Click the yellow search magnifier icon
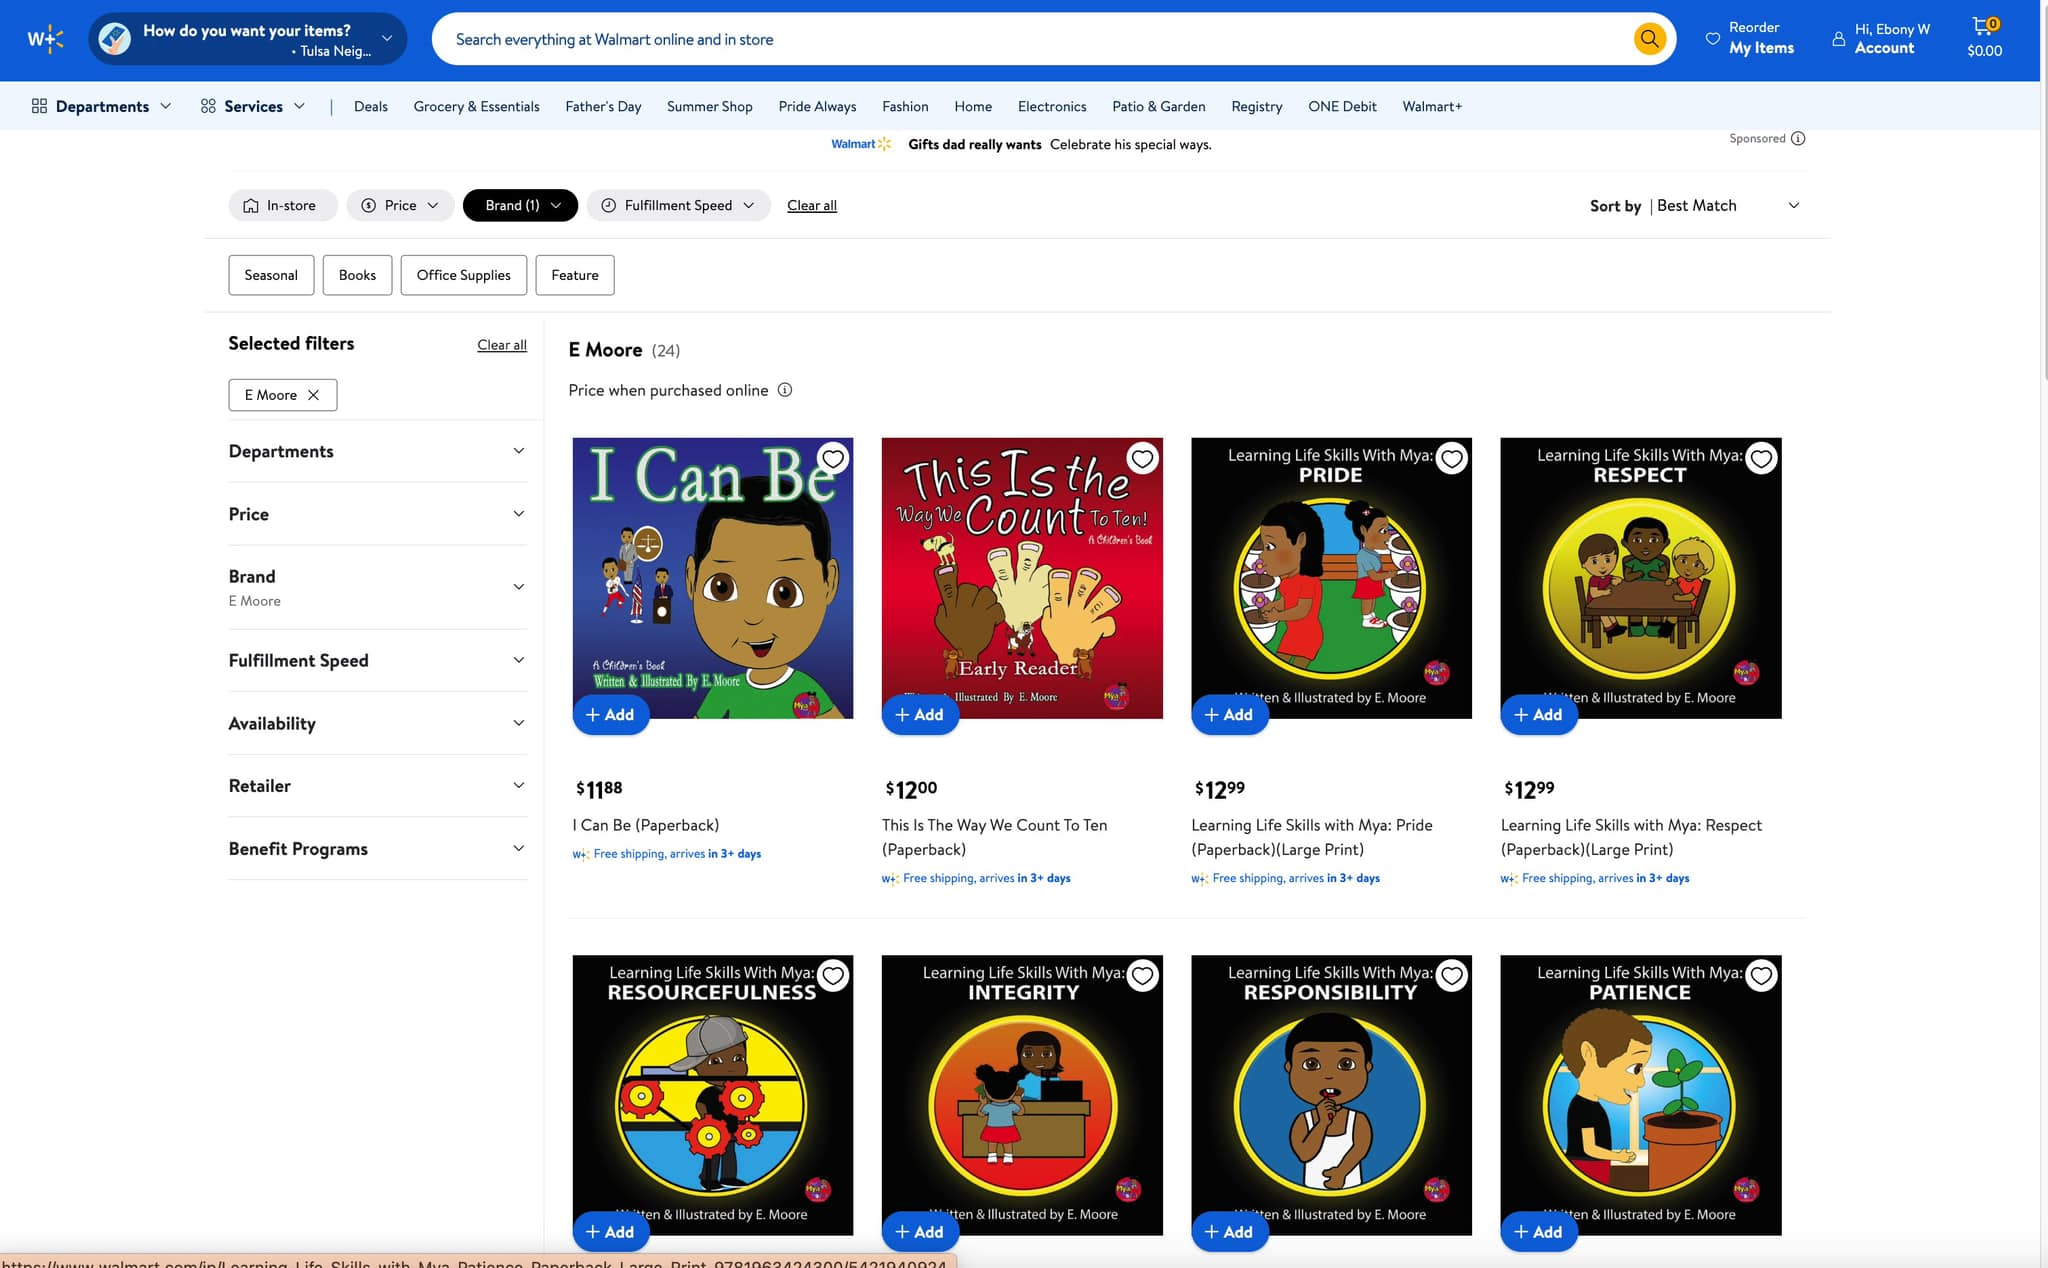 pyautogui.click(x=1649, y=39)
